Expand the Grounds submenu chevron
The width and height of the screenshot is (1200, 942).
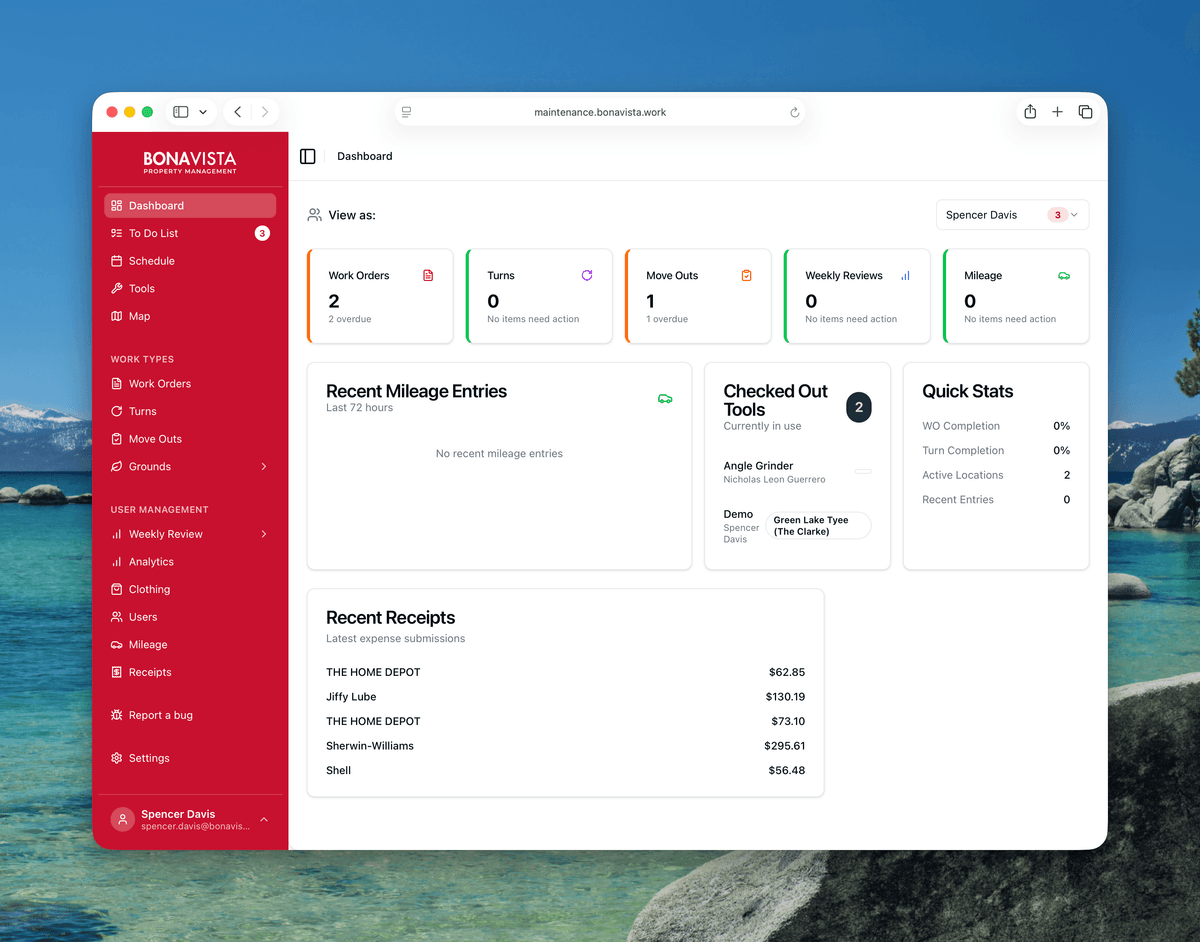click(x=264, y=466)
